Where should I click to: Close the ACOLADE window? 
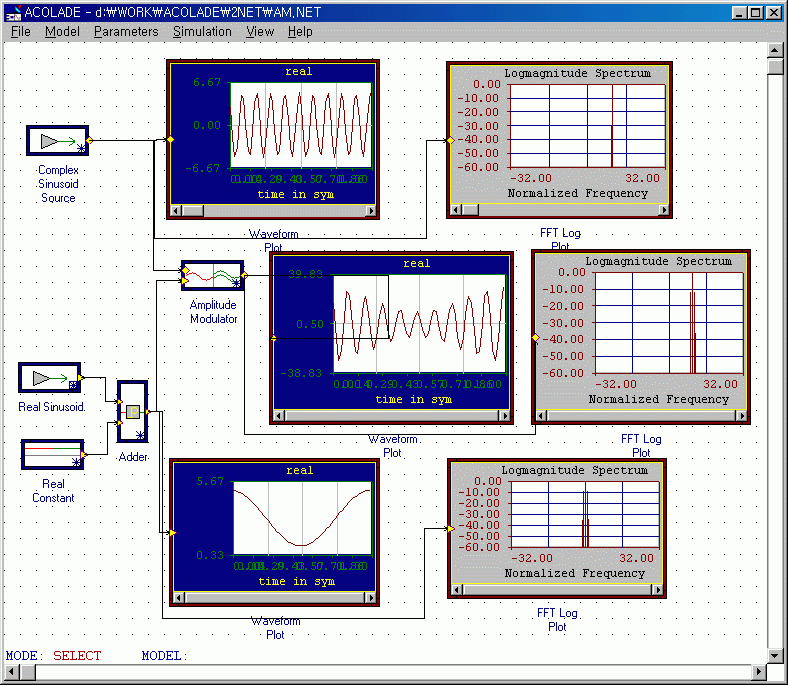774,13
